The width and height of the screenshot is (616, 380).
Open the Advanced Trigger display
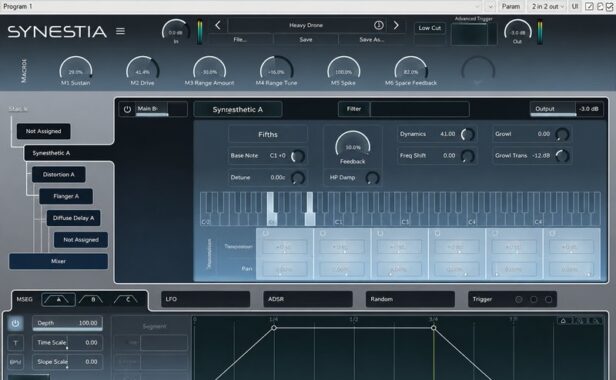473,34
